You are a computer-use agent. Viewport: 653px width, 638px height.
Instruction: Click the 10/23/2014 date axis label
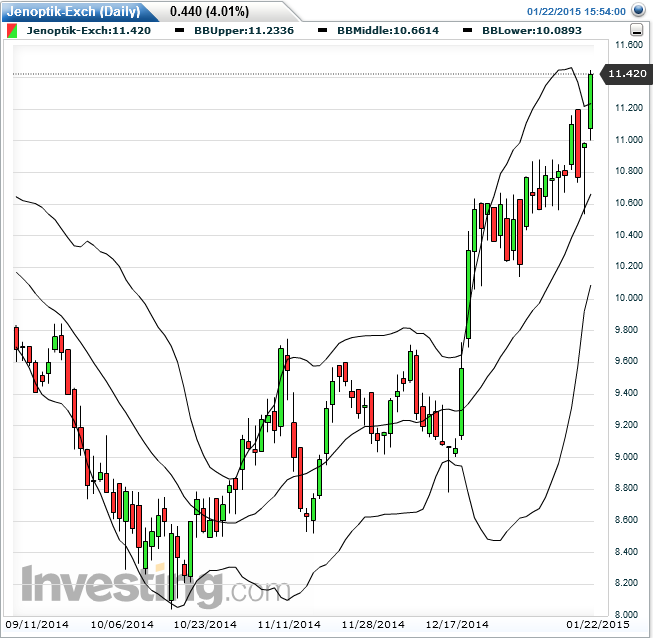(205, 625)
